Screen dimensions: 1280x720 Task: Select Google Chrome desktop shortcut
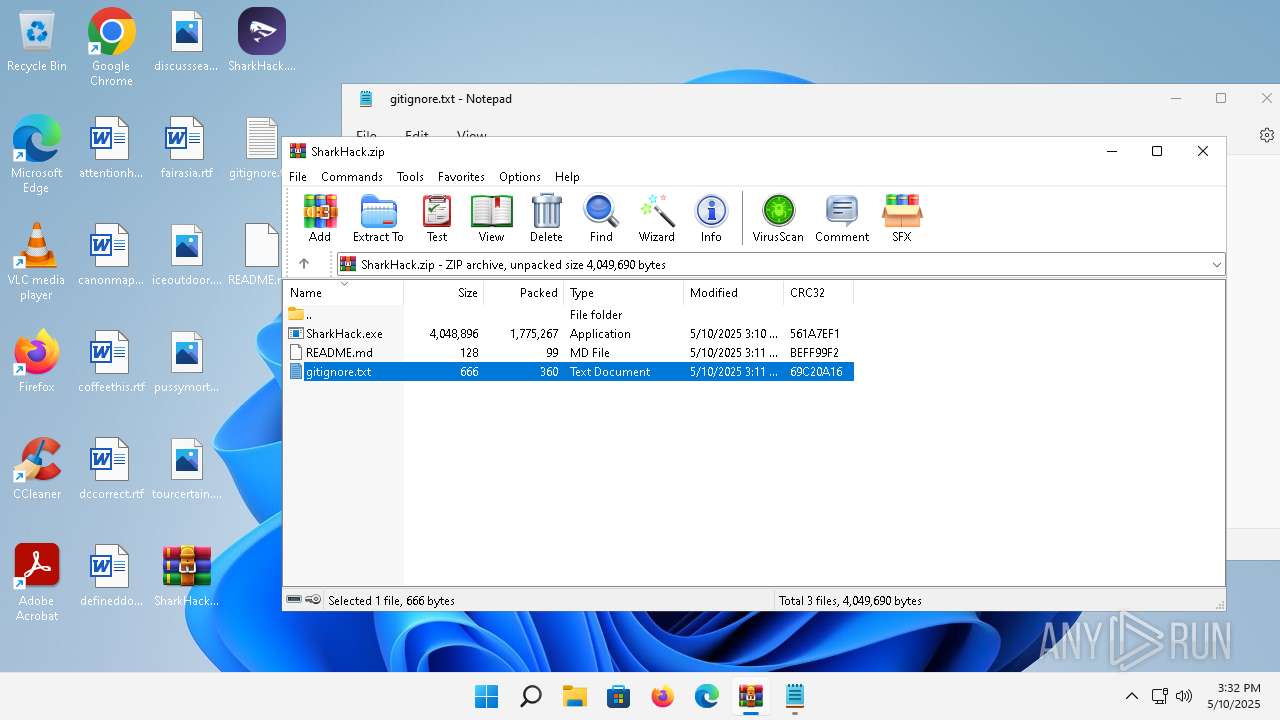pyautogui.click(x=111, y=47)
